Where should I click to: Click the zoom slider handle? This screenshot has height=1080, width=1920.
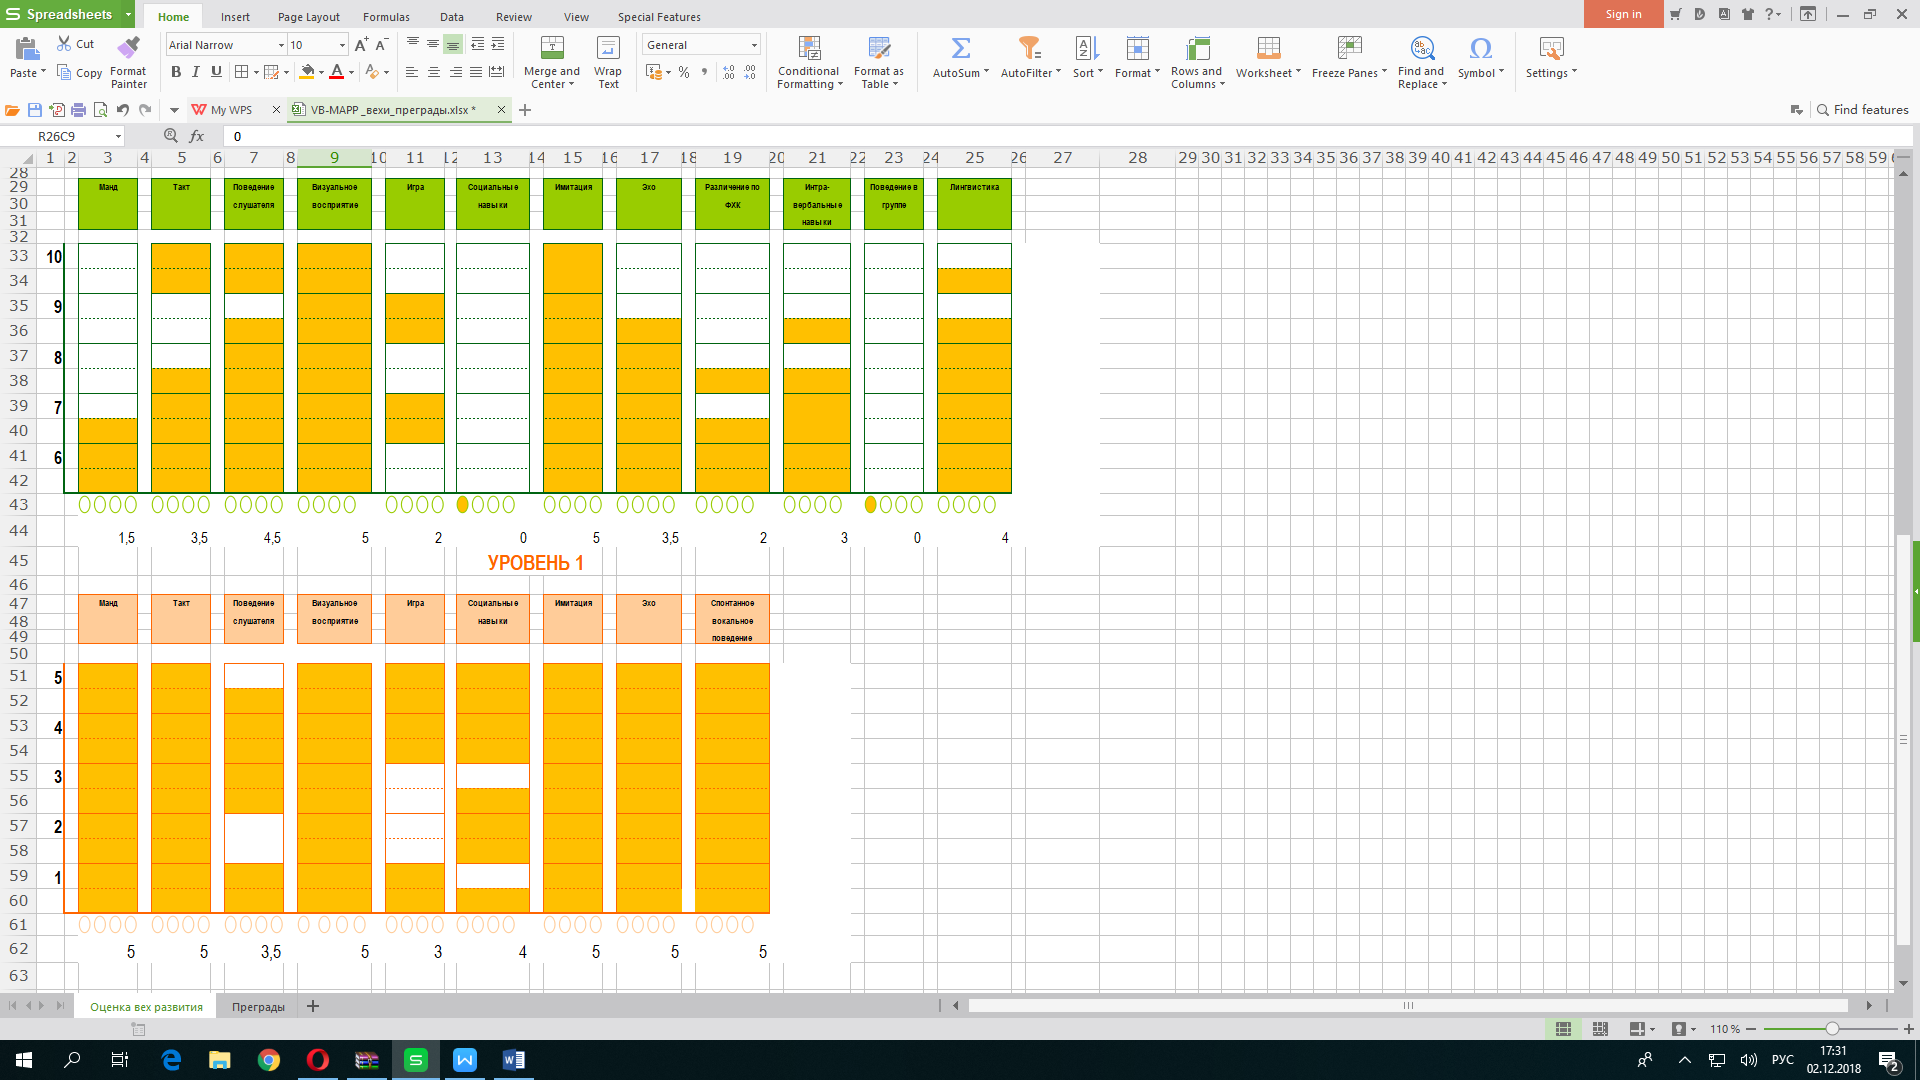1832,1029
